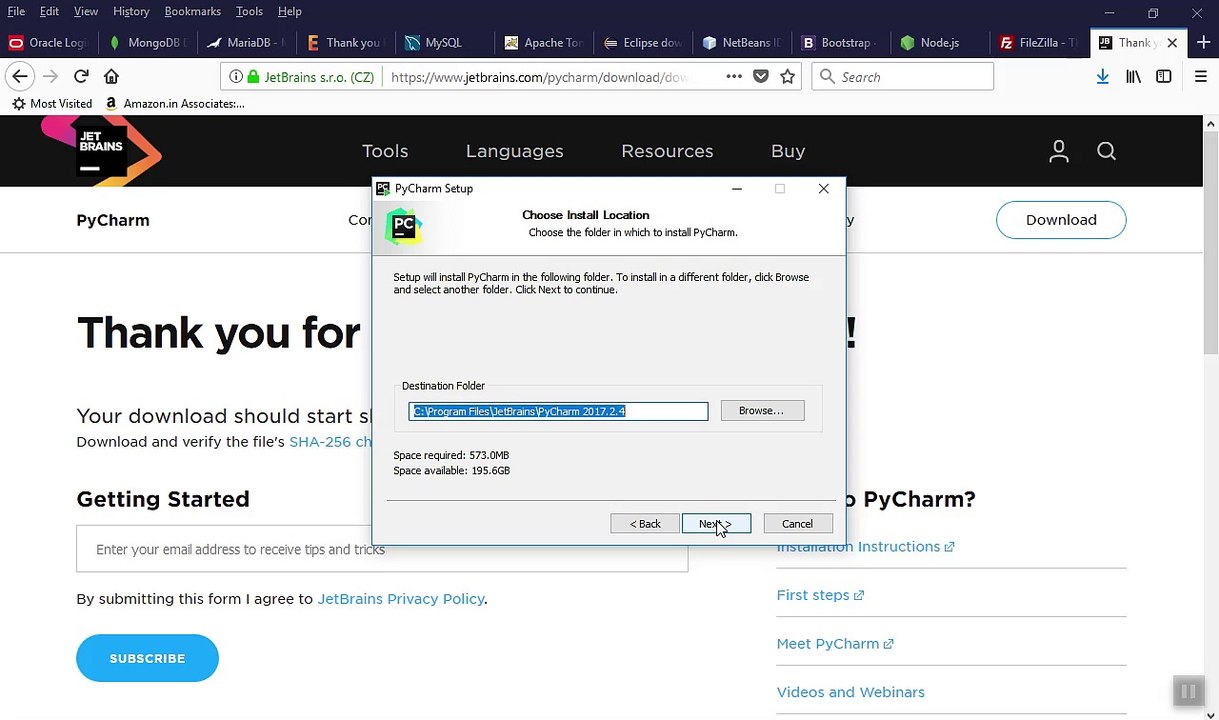Switch to the FileZilla tab

[1038, 43]
